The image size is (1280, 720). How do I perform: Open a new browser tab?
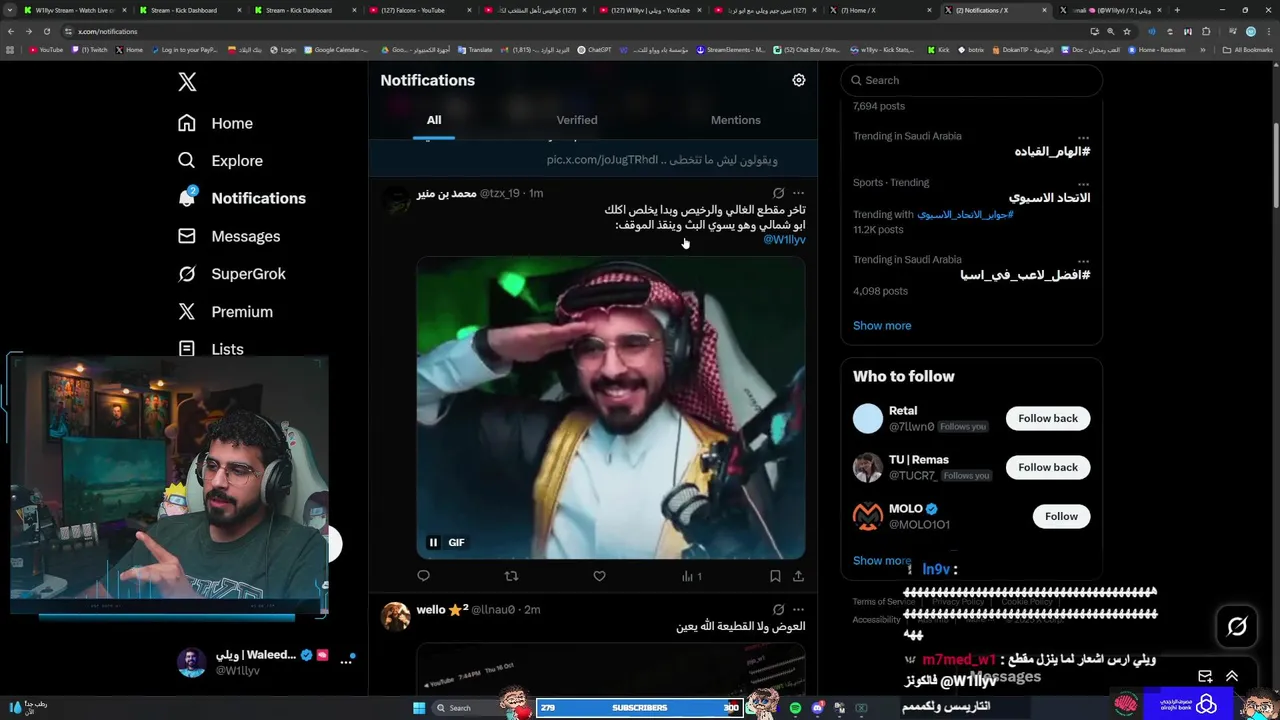[x=1176, y=10]
